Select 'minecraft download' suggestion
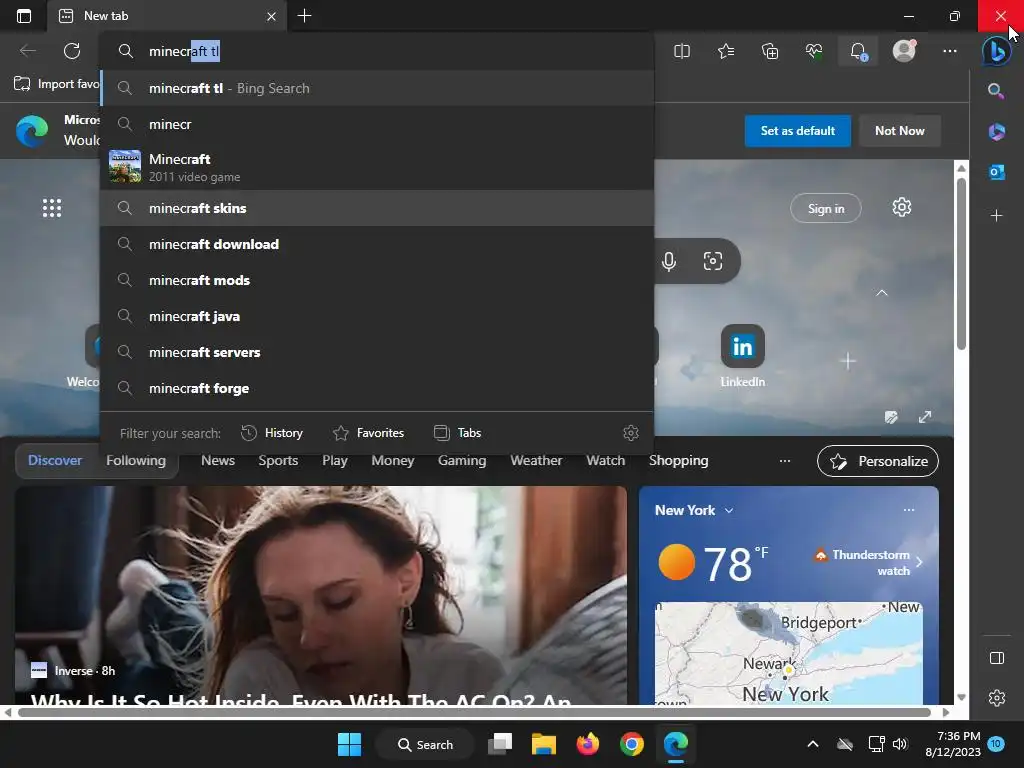Viewport: 1024px width, 768px height. tap(377, 244)
